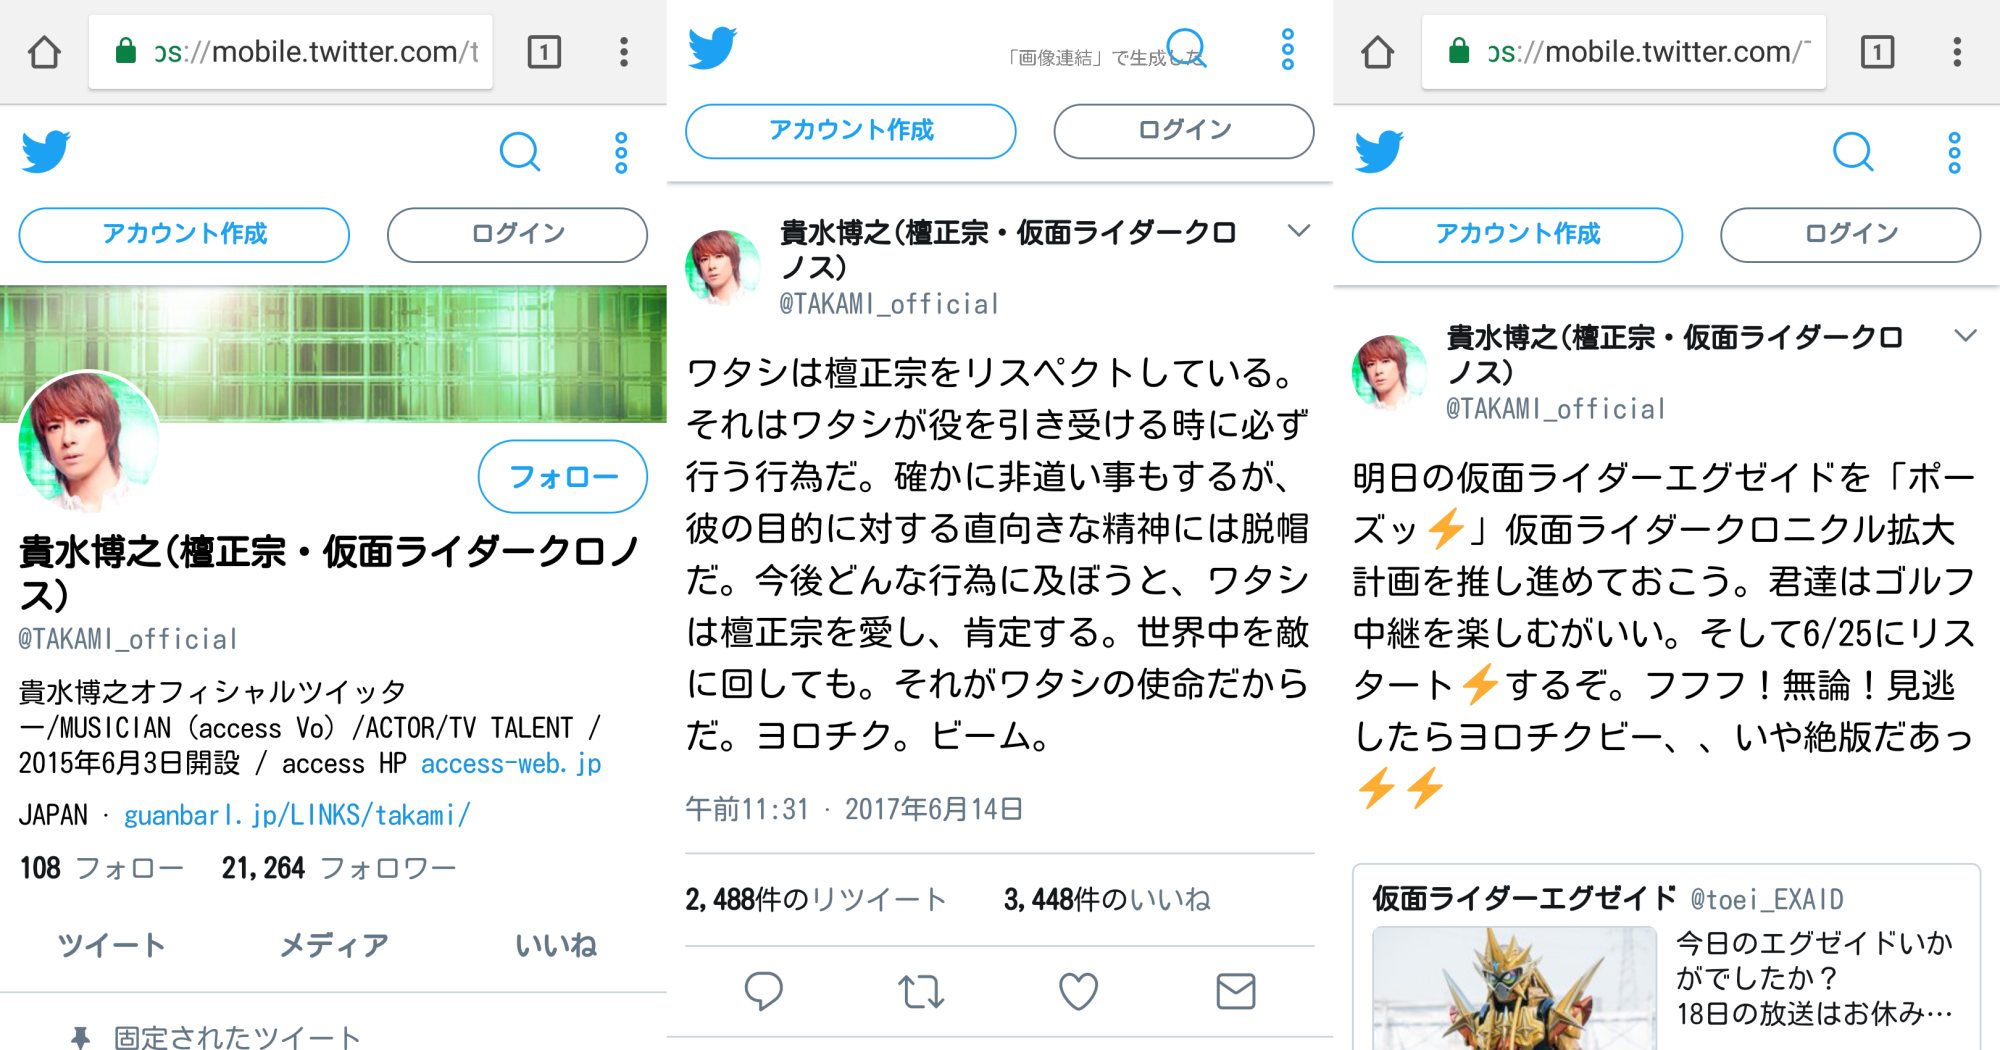Open the access-web.jp link in bio

coord(511,764)
